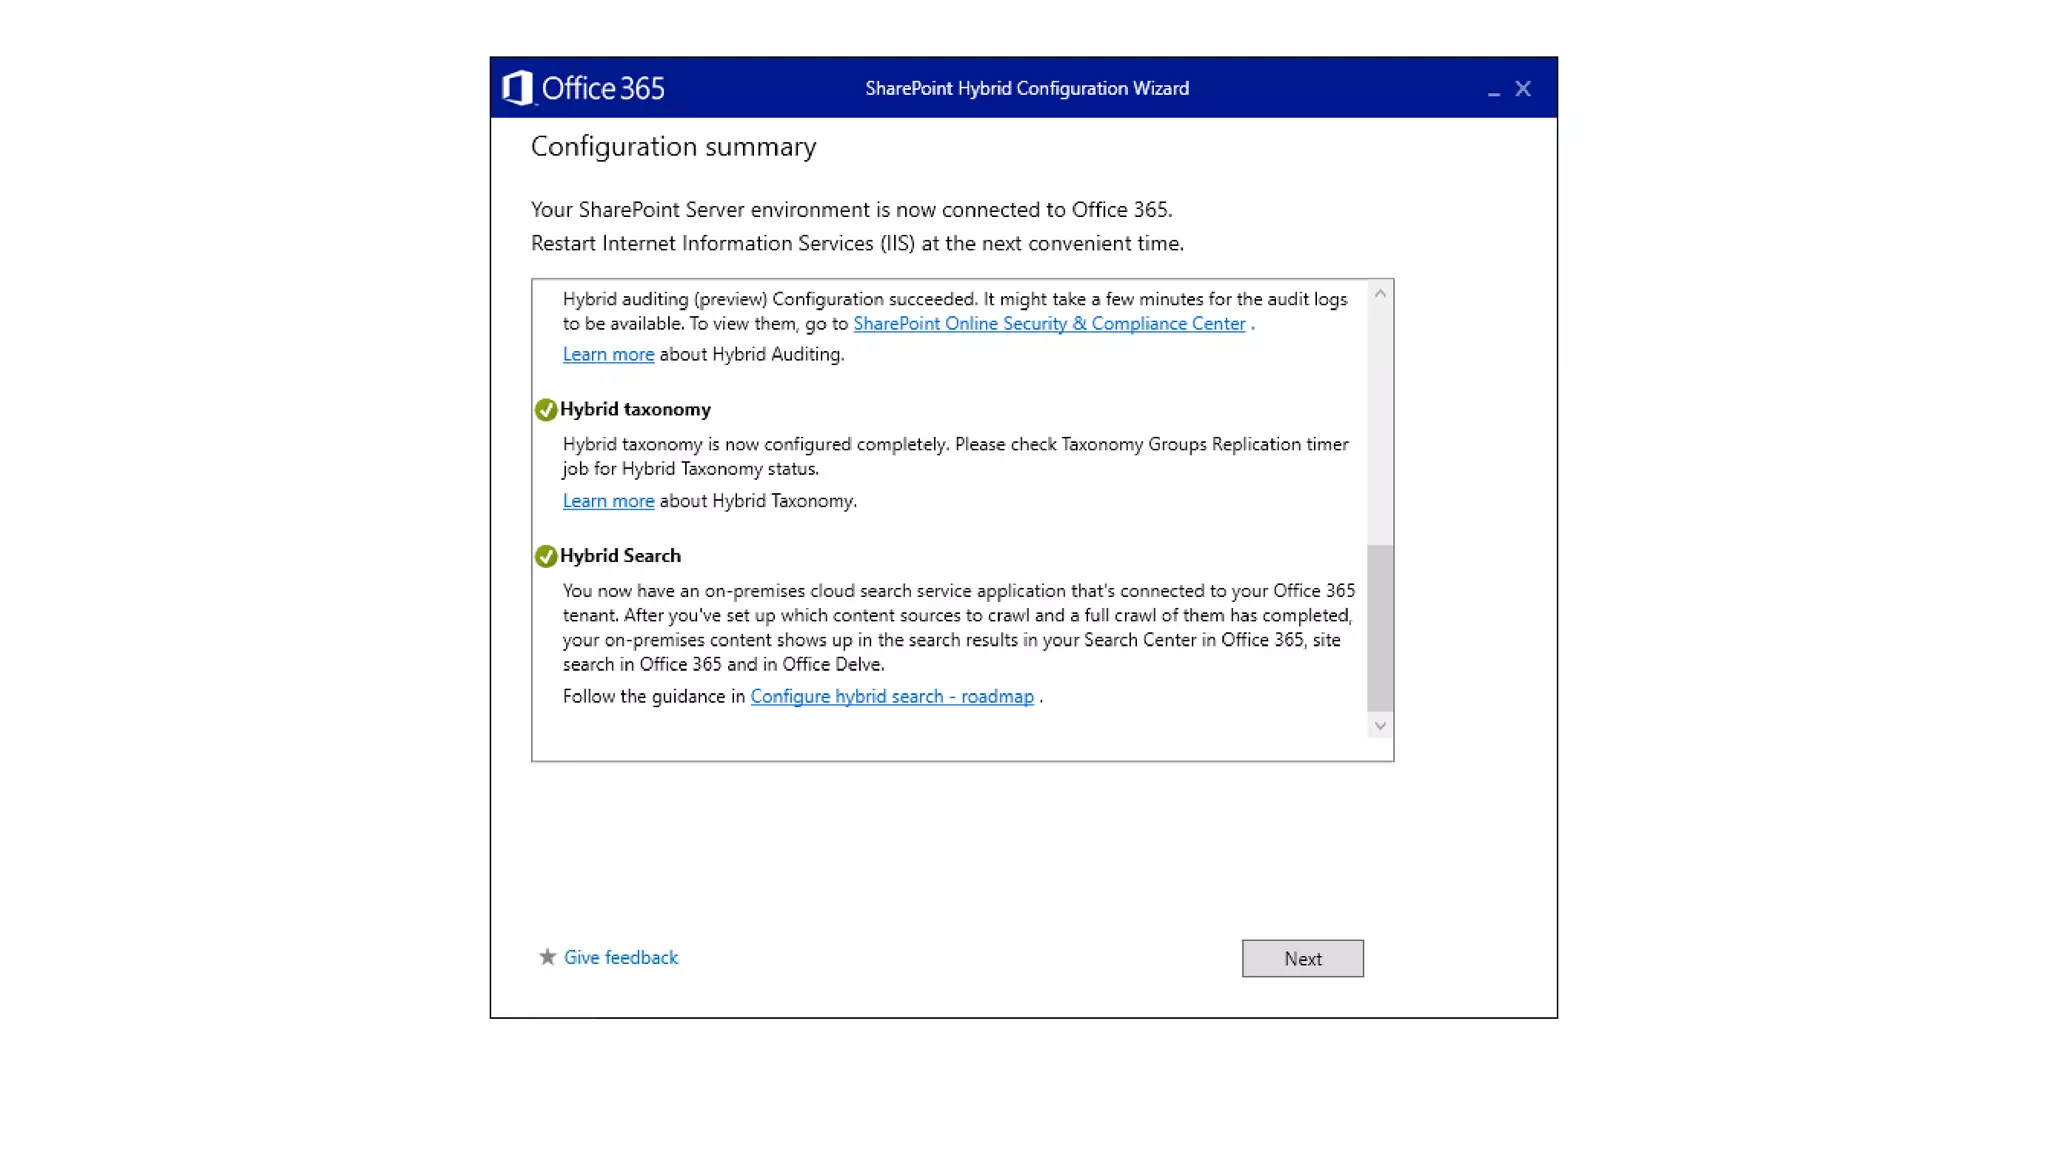2048x1152 pixels.
Task: Click the Hybrid Search heading
Action: 620,556
